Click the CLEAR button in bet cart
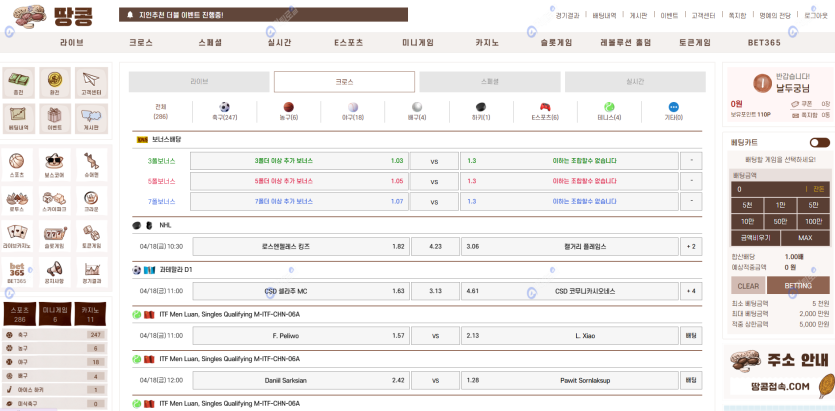The width and height of the screenshot is (835, 411). pos(749,285)
